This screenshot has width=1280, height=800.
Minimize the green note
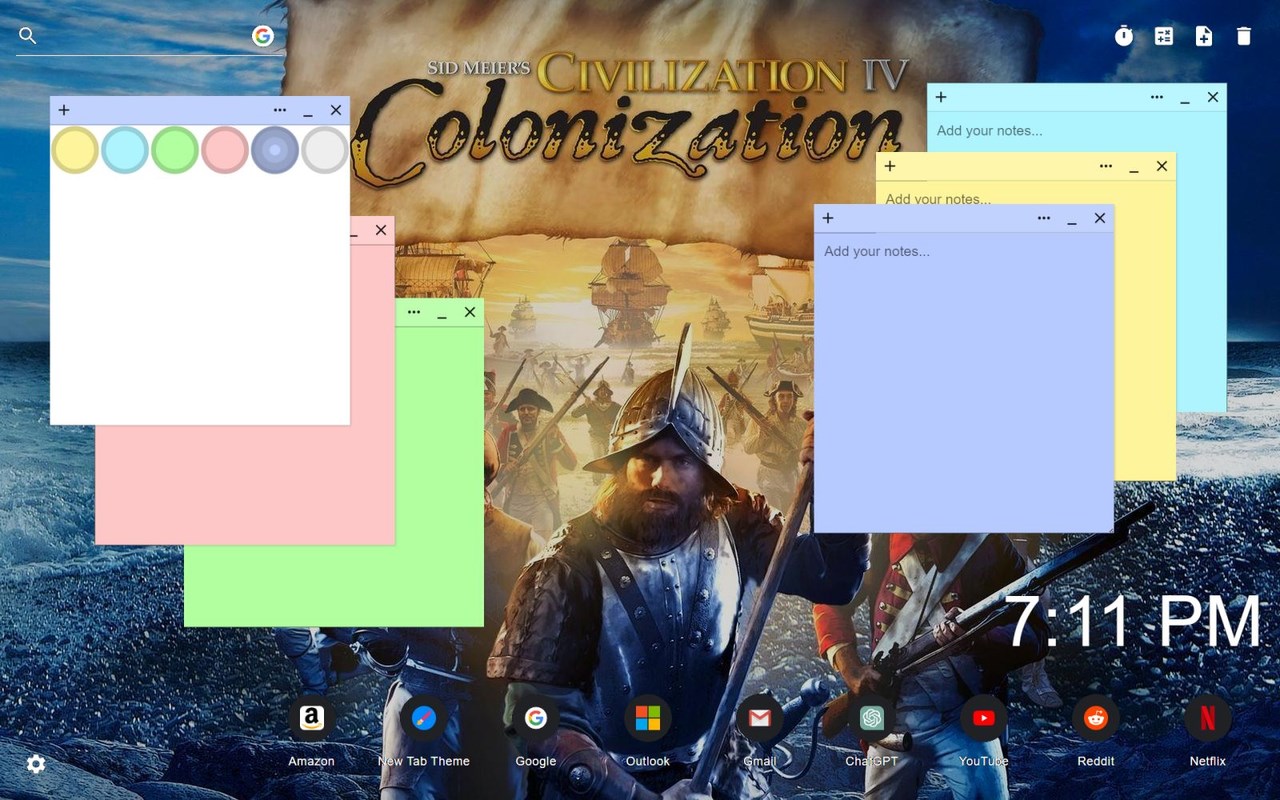tap(442, 313)
